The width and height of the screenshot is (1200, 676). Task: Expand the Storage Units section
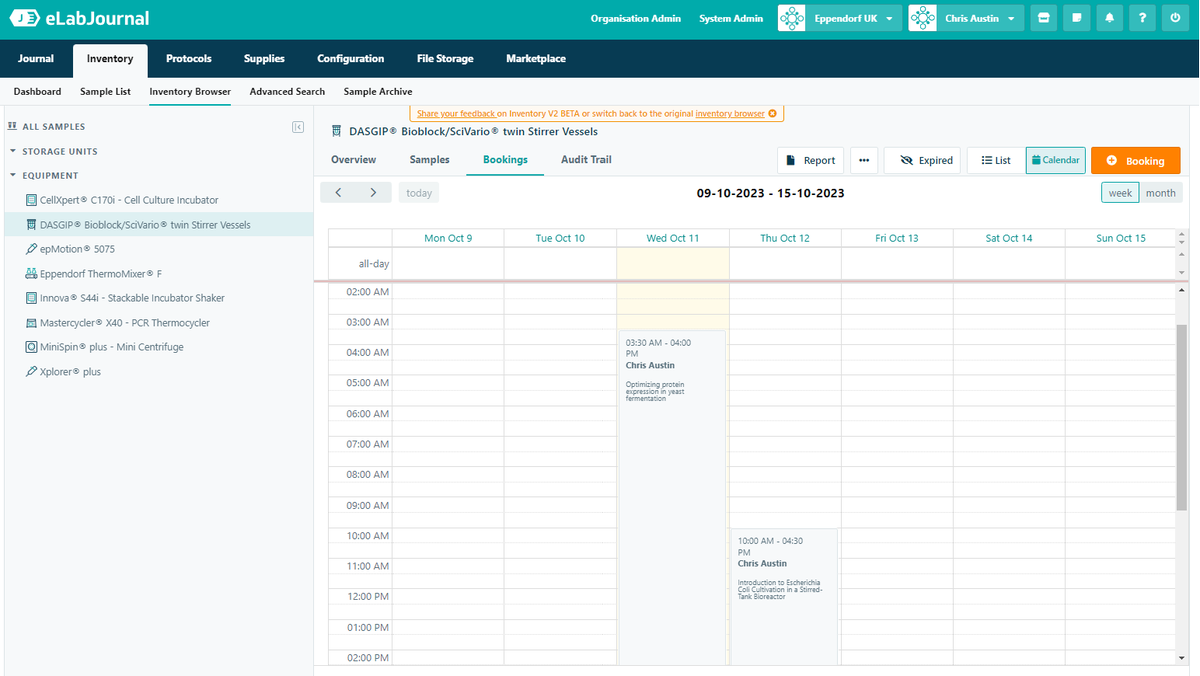[x=61, y=151]
